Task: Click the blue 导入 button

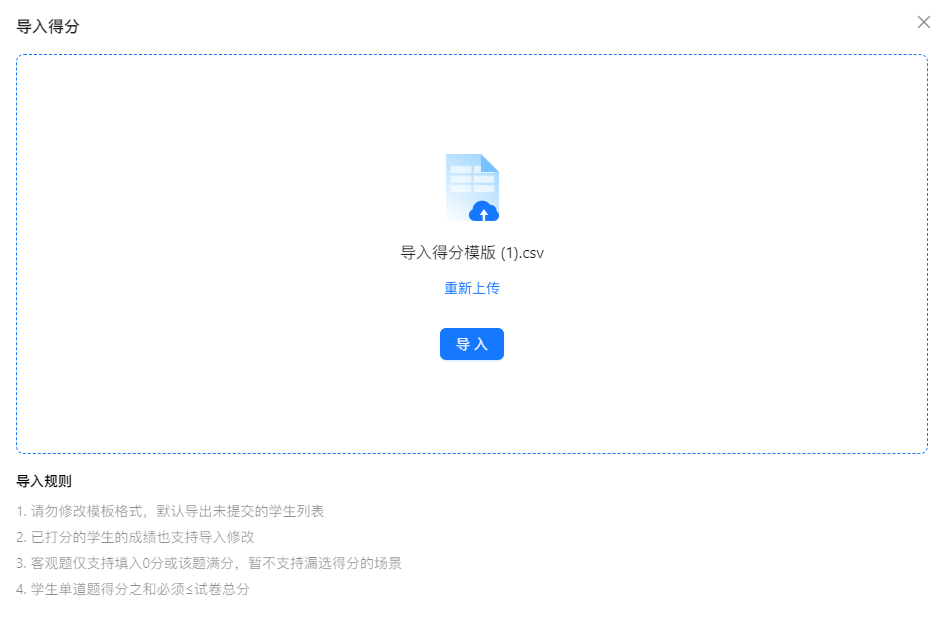Action: tap(472, 344)
